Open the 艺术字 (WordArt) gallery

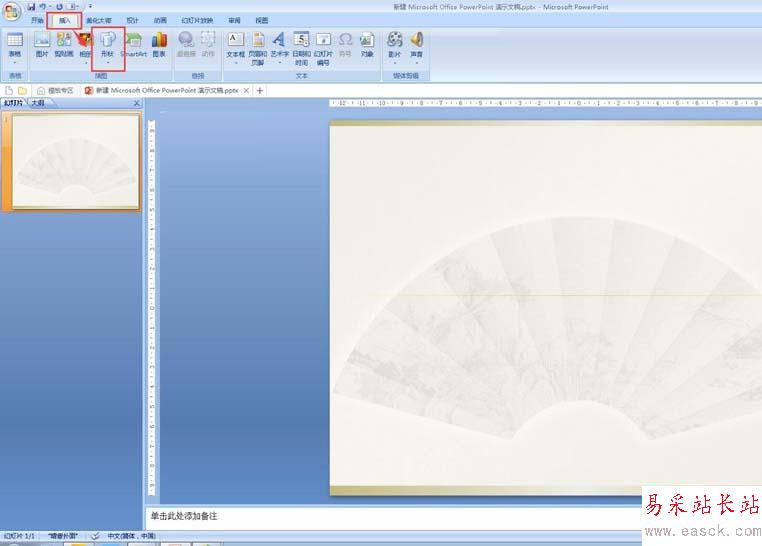(x=279, y=48)
